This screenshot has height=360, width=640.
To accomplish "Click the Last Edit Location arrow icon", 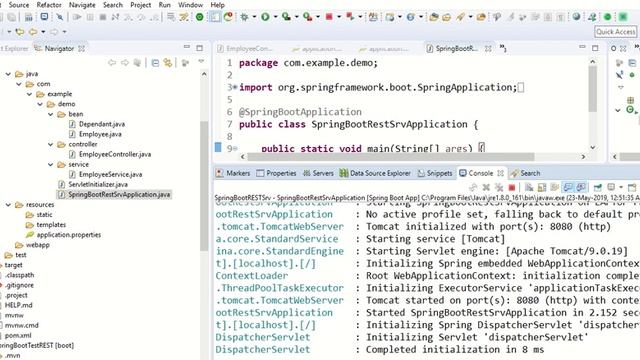I will (19, 31).
